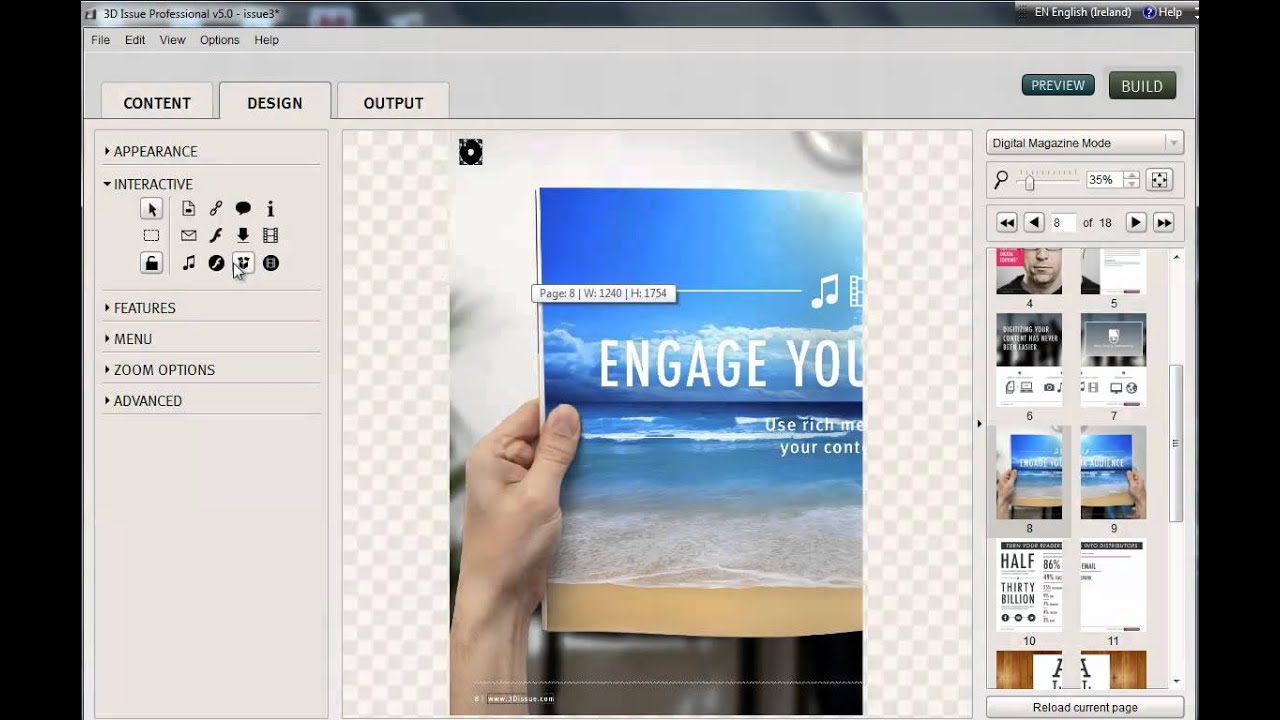
Task: Pick the page link tool icon
Action: pos(188,209)
